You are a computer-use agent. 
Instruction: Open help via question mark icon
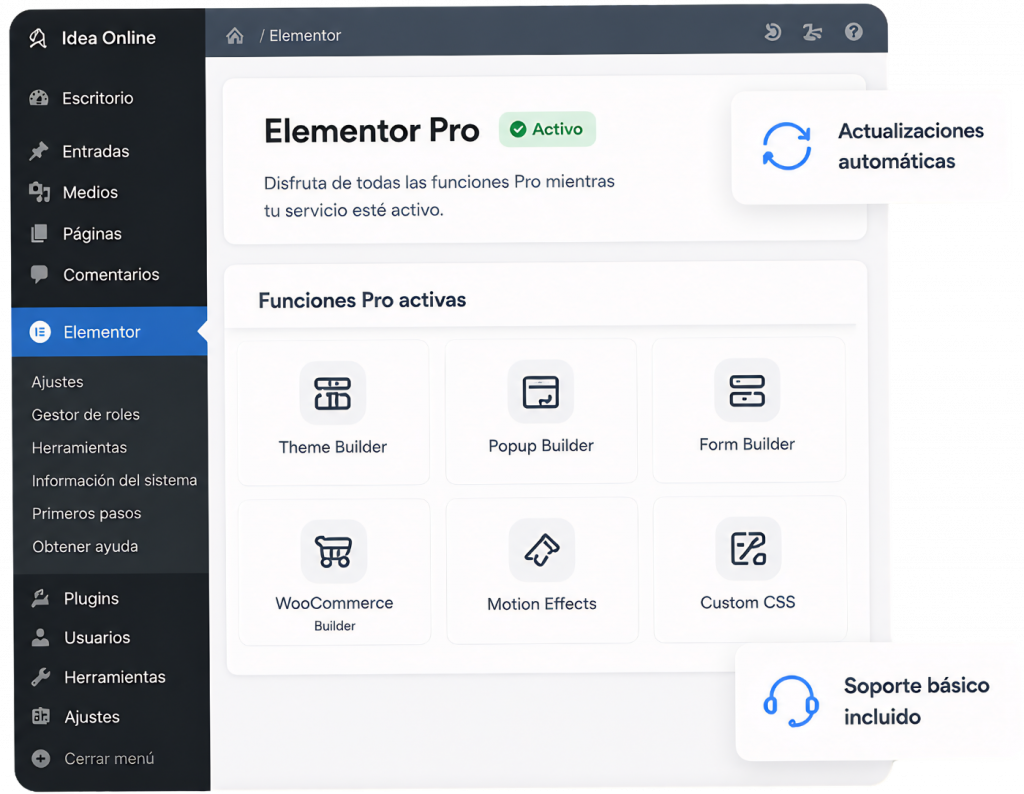(854, 31)
